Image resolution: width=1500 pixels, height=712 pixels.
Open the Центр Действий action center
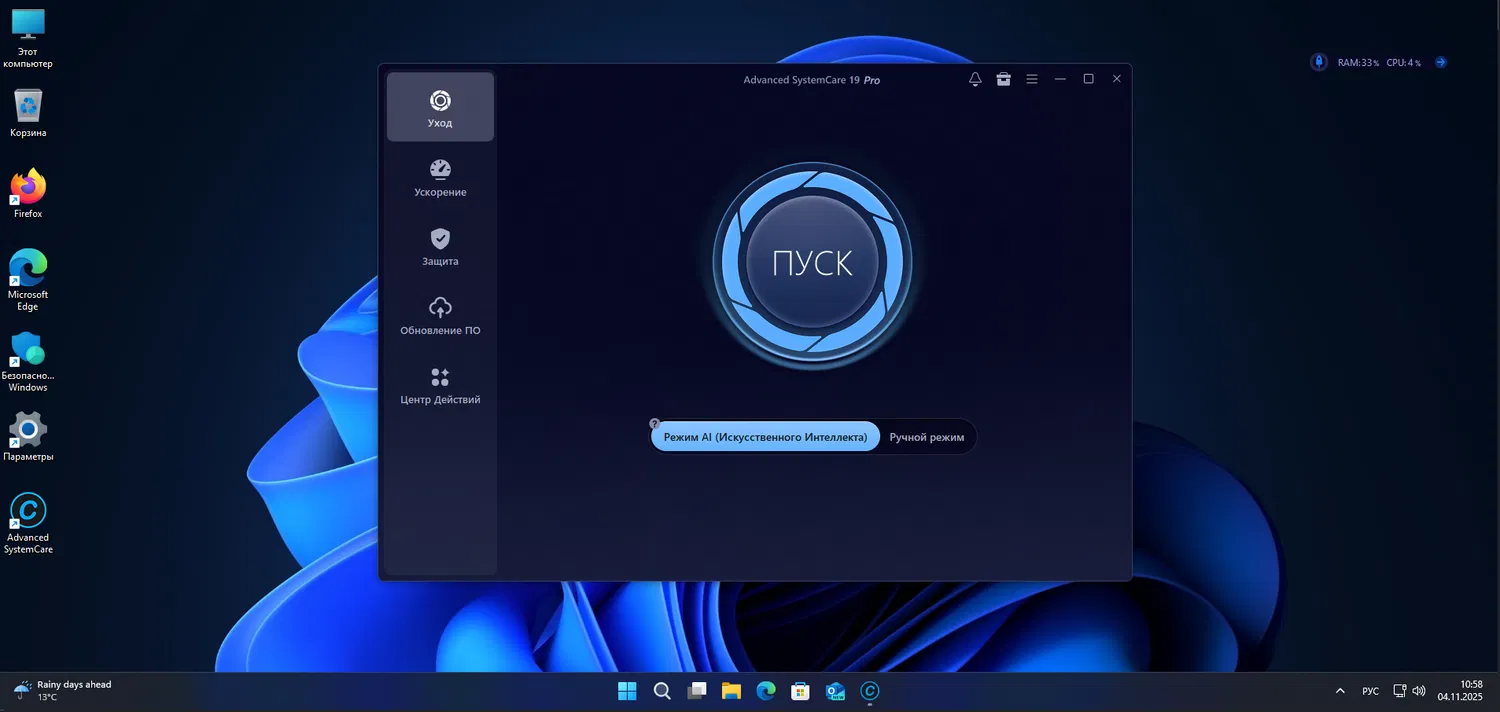click(x=440, y=386)
